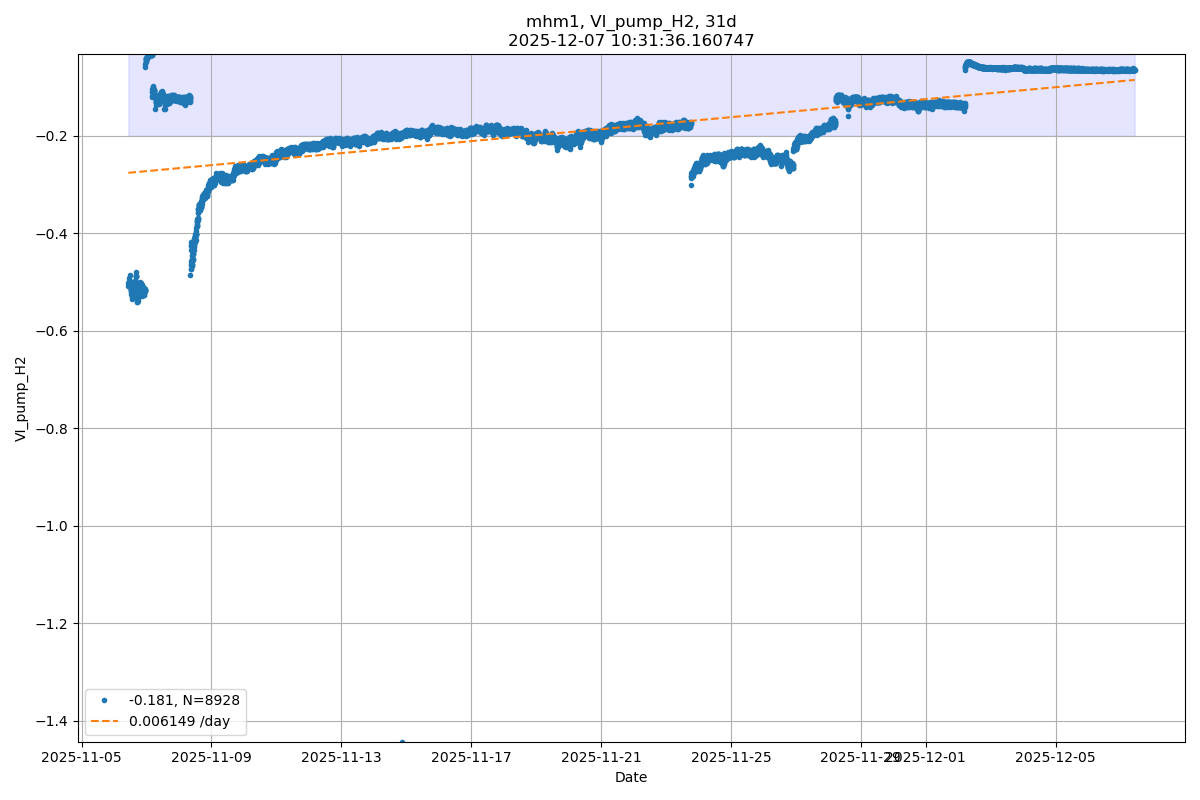Click the 2025-11-25 x-axis tick label

731,757
